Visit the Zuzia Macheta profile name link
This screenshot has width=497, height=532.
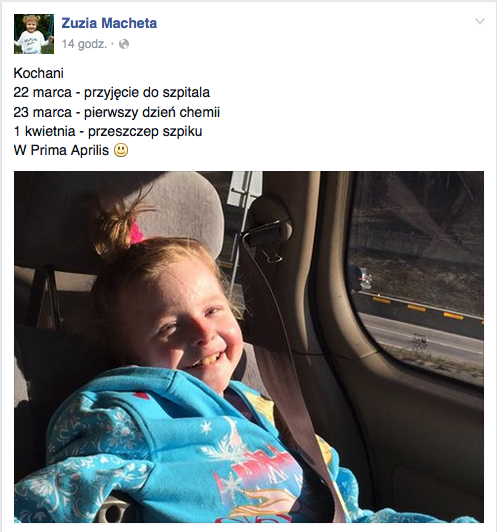109,23
